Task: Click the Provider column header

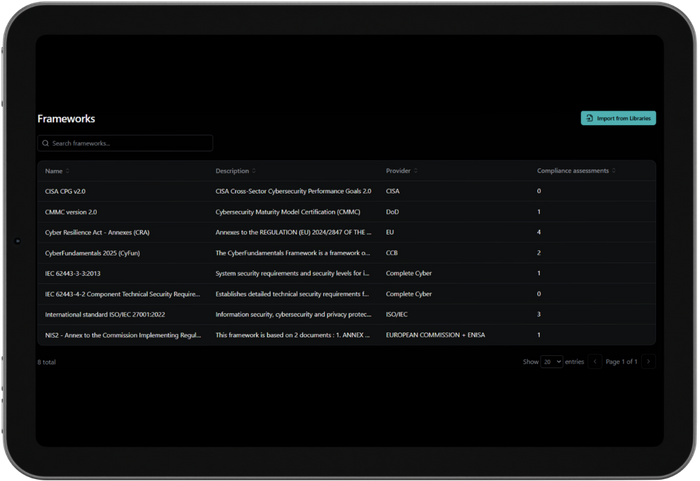Action: [x=398, y=171]
